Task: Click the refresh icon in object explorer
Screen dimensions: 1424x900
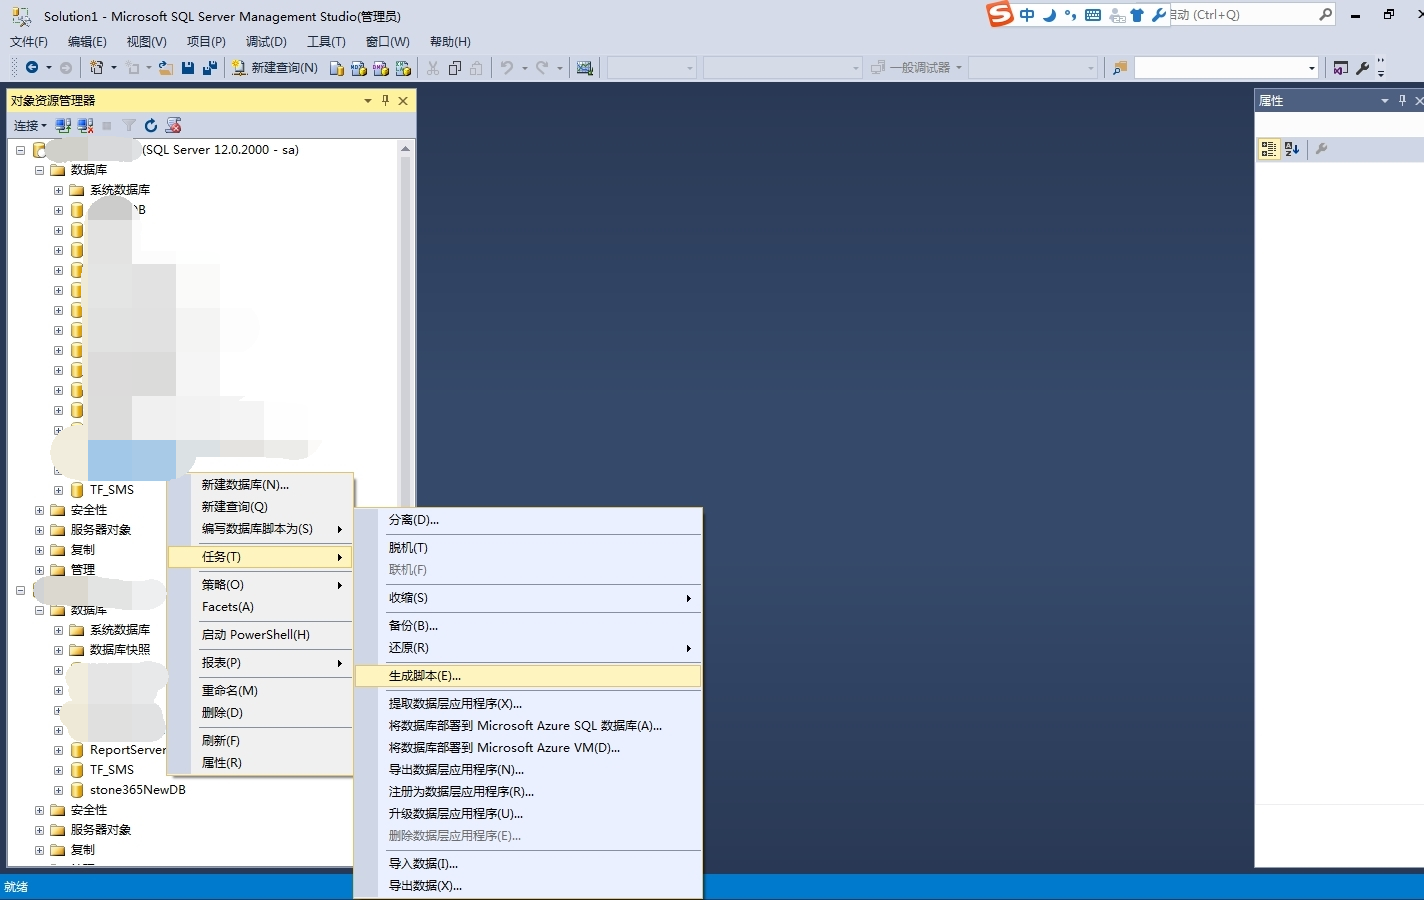Action: (151, 125)
